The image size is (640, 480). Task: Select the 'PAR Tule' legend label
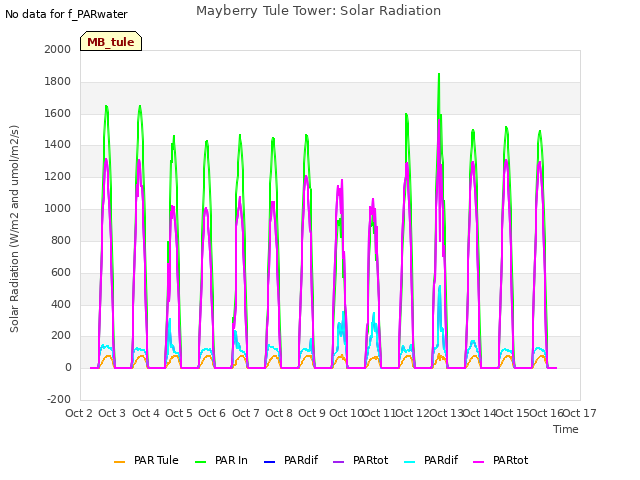(156, 460)
